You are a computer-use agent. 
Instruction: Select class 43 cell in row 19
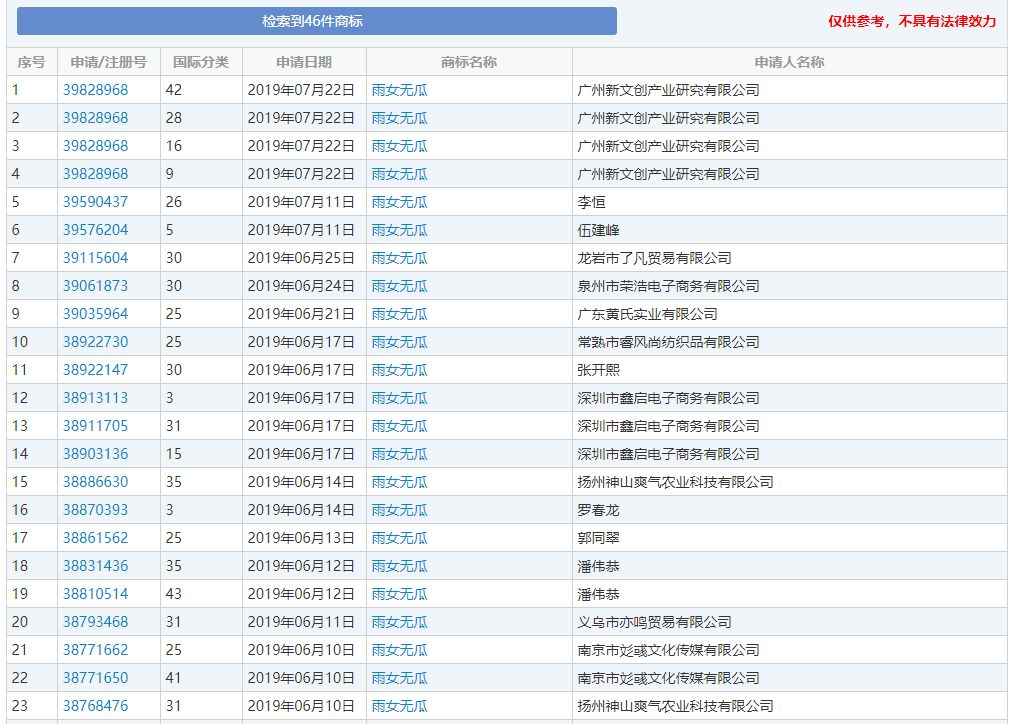pos(201,593)
